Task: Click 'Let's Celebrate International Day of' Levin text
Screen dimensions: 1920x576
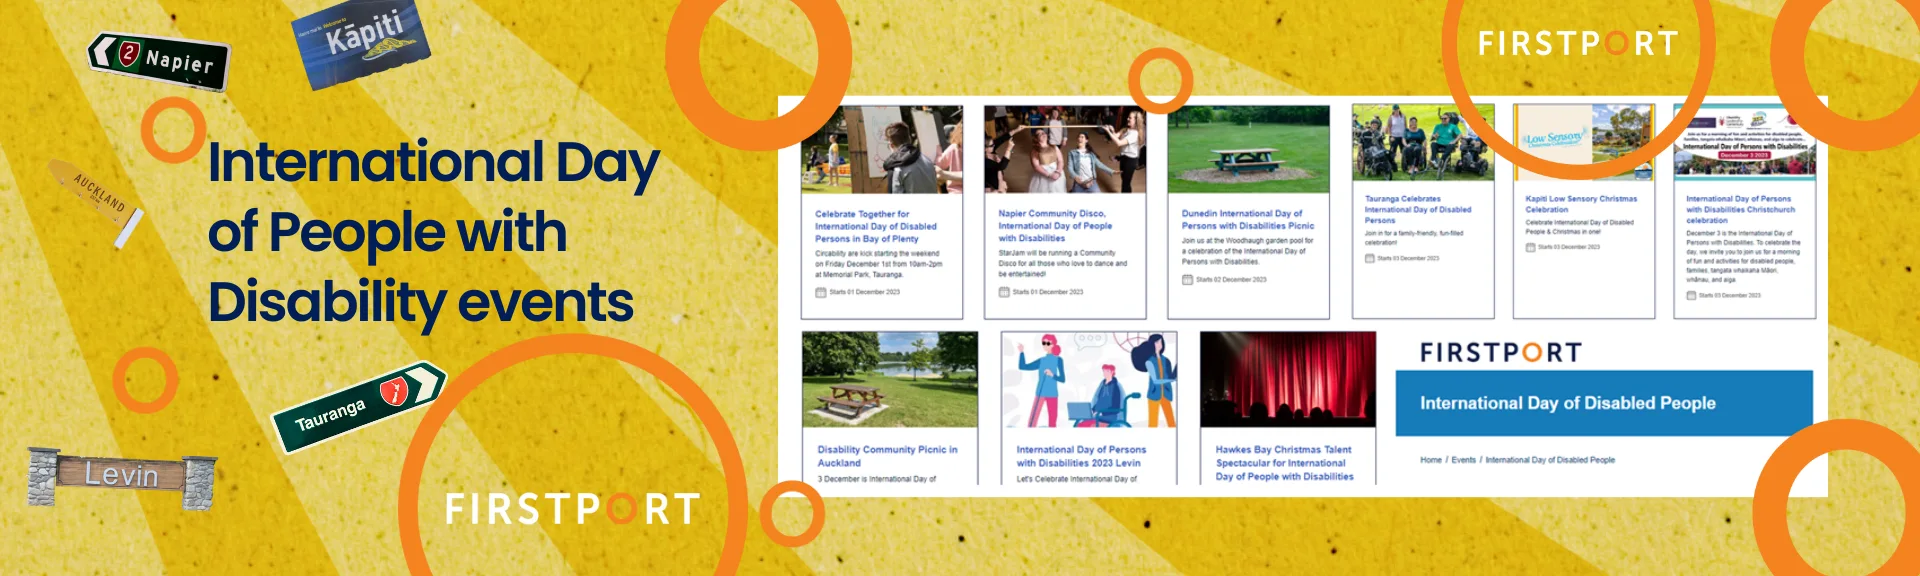Action: (1076, 479)
